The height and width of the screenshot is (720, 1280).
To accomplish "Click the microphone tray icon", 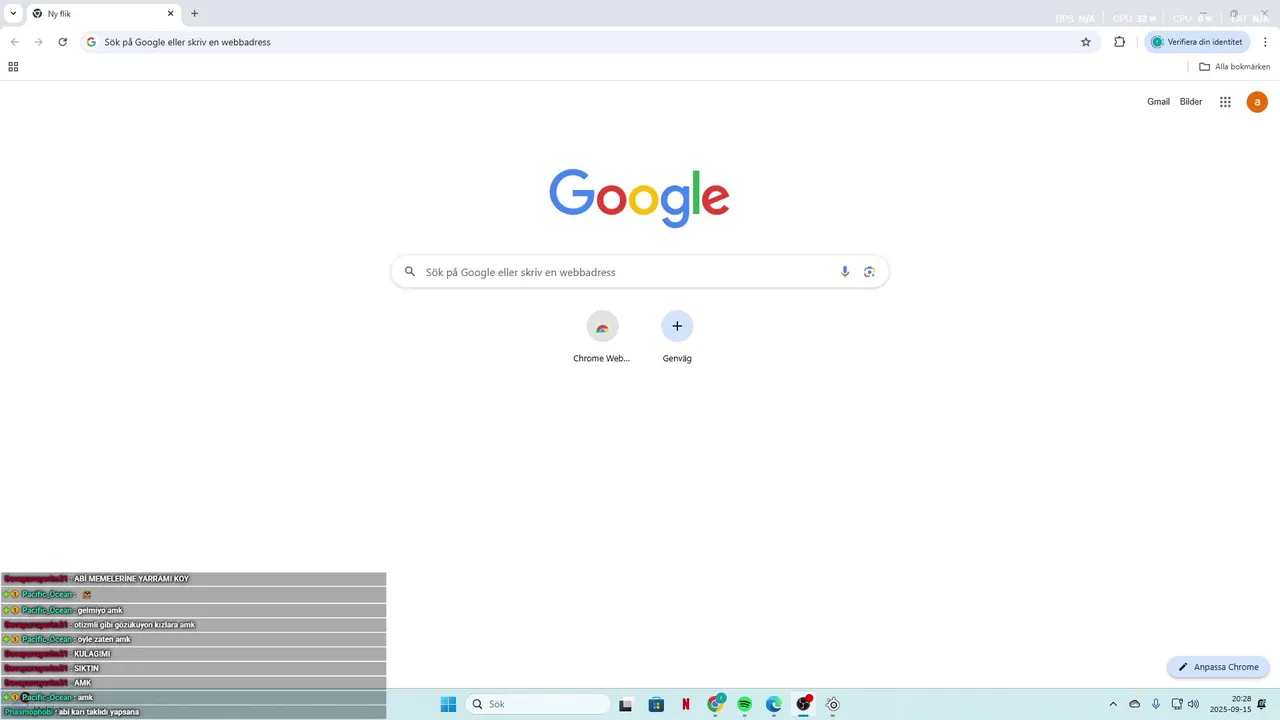I will (1156, 704).
